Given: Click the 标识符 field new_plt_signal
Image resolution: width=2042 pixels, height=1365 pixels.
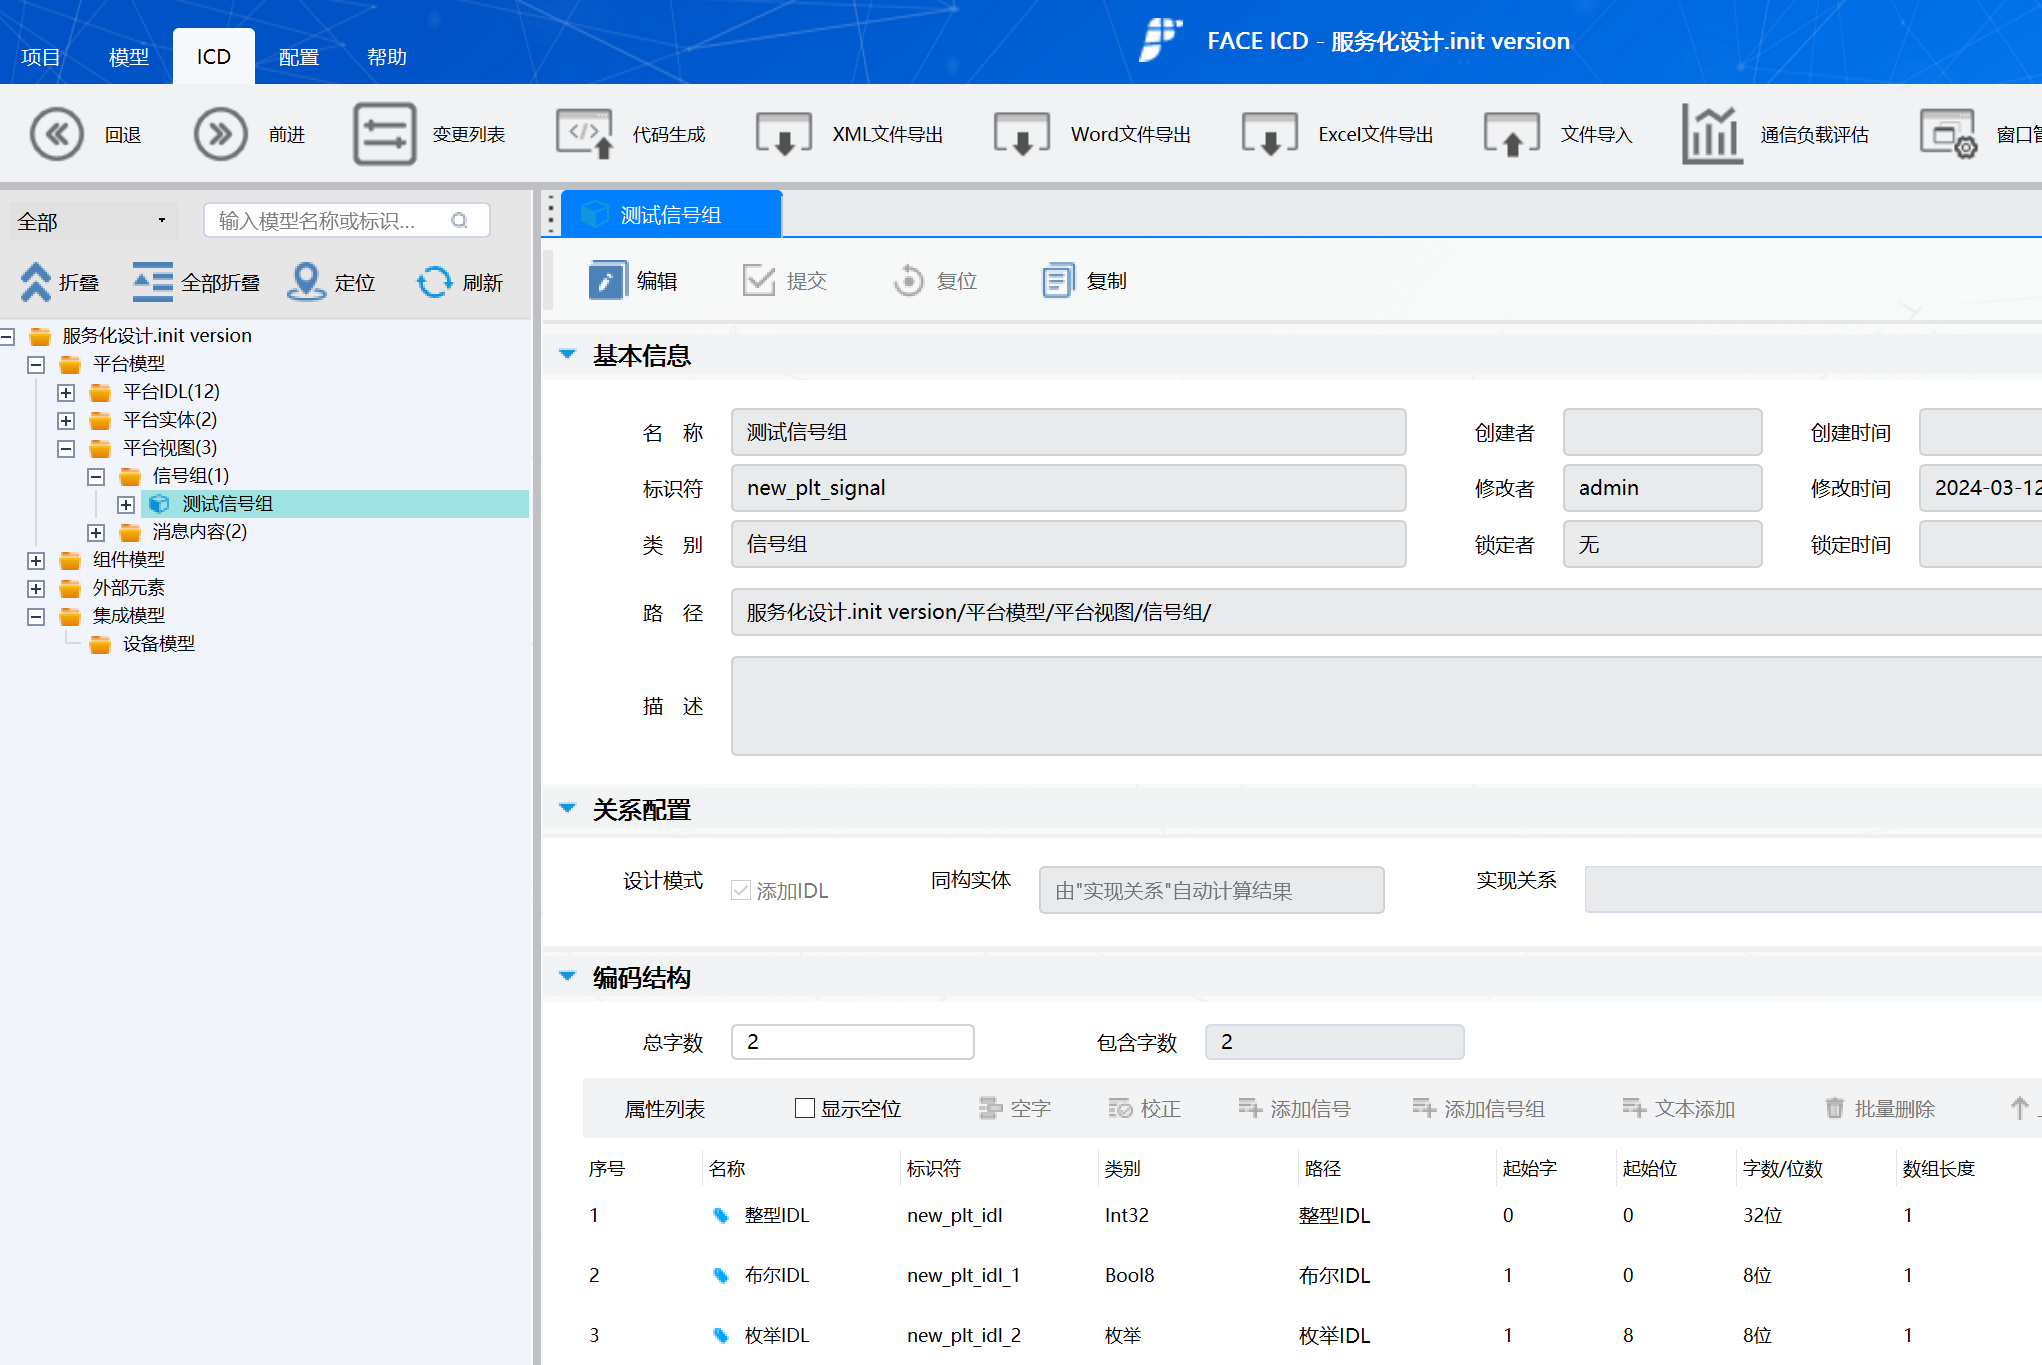Looking at the screenshot, I should click(x=1069, y=488).
